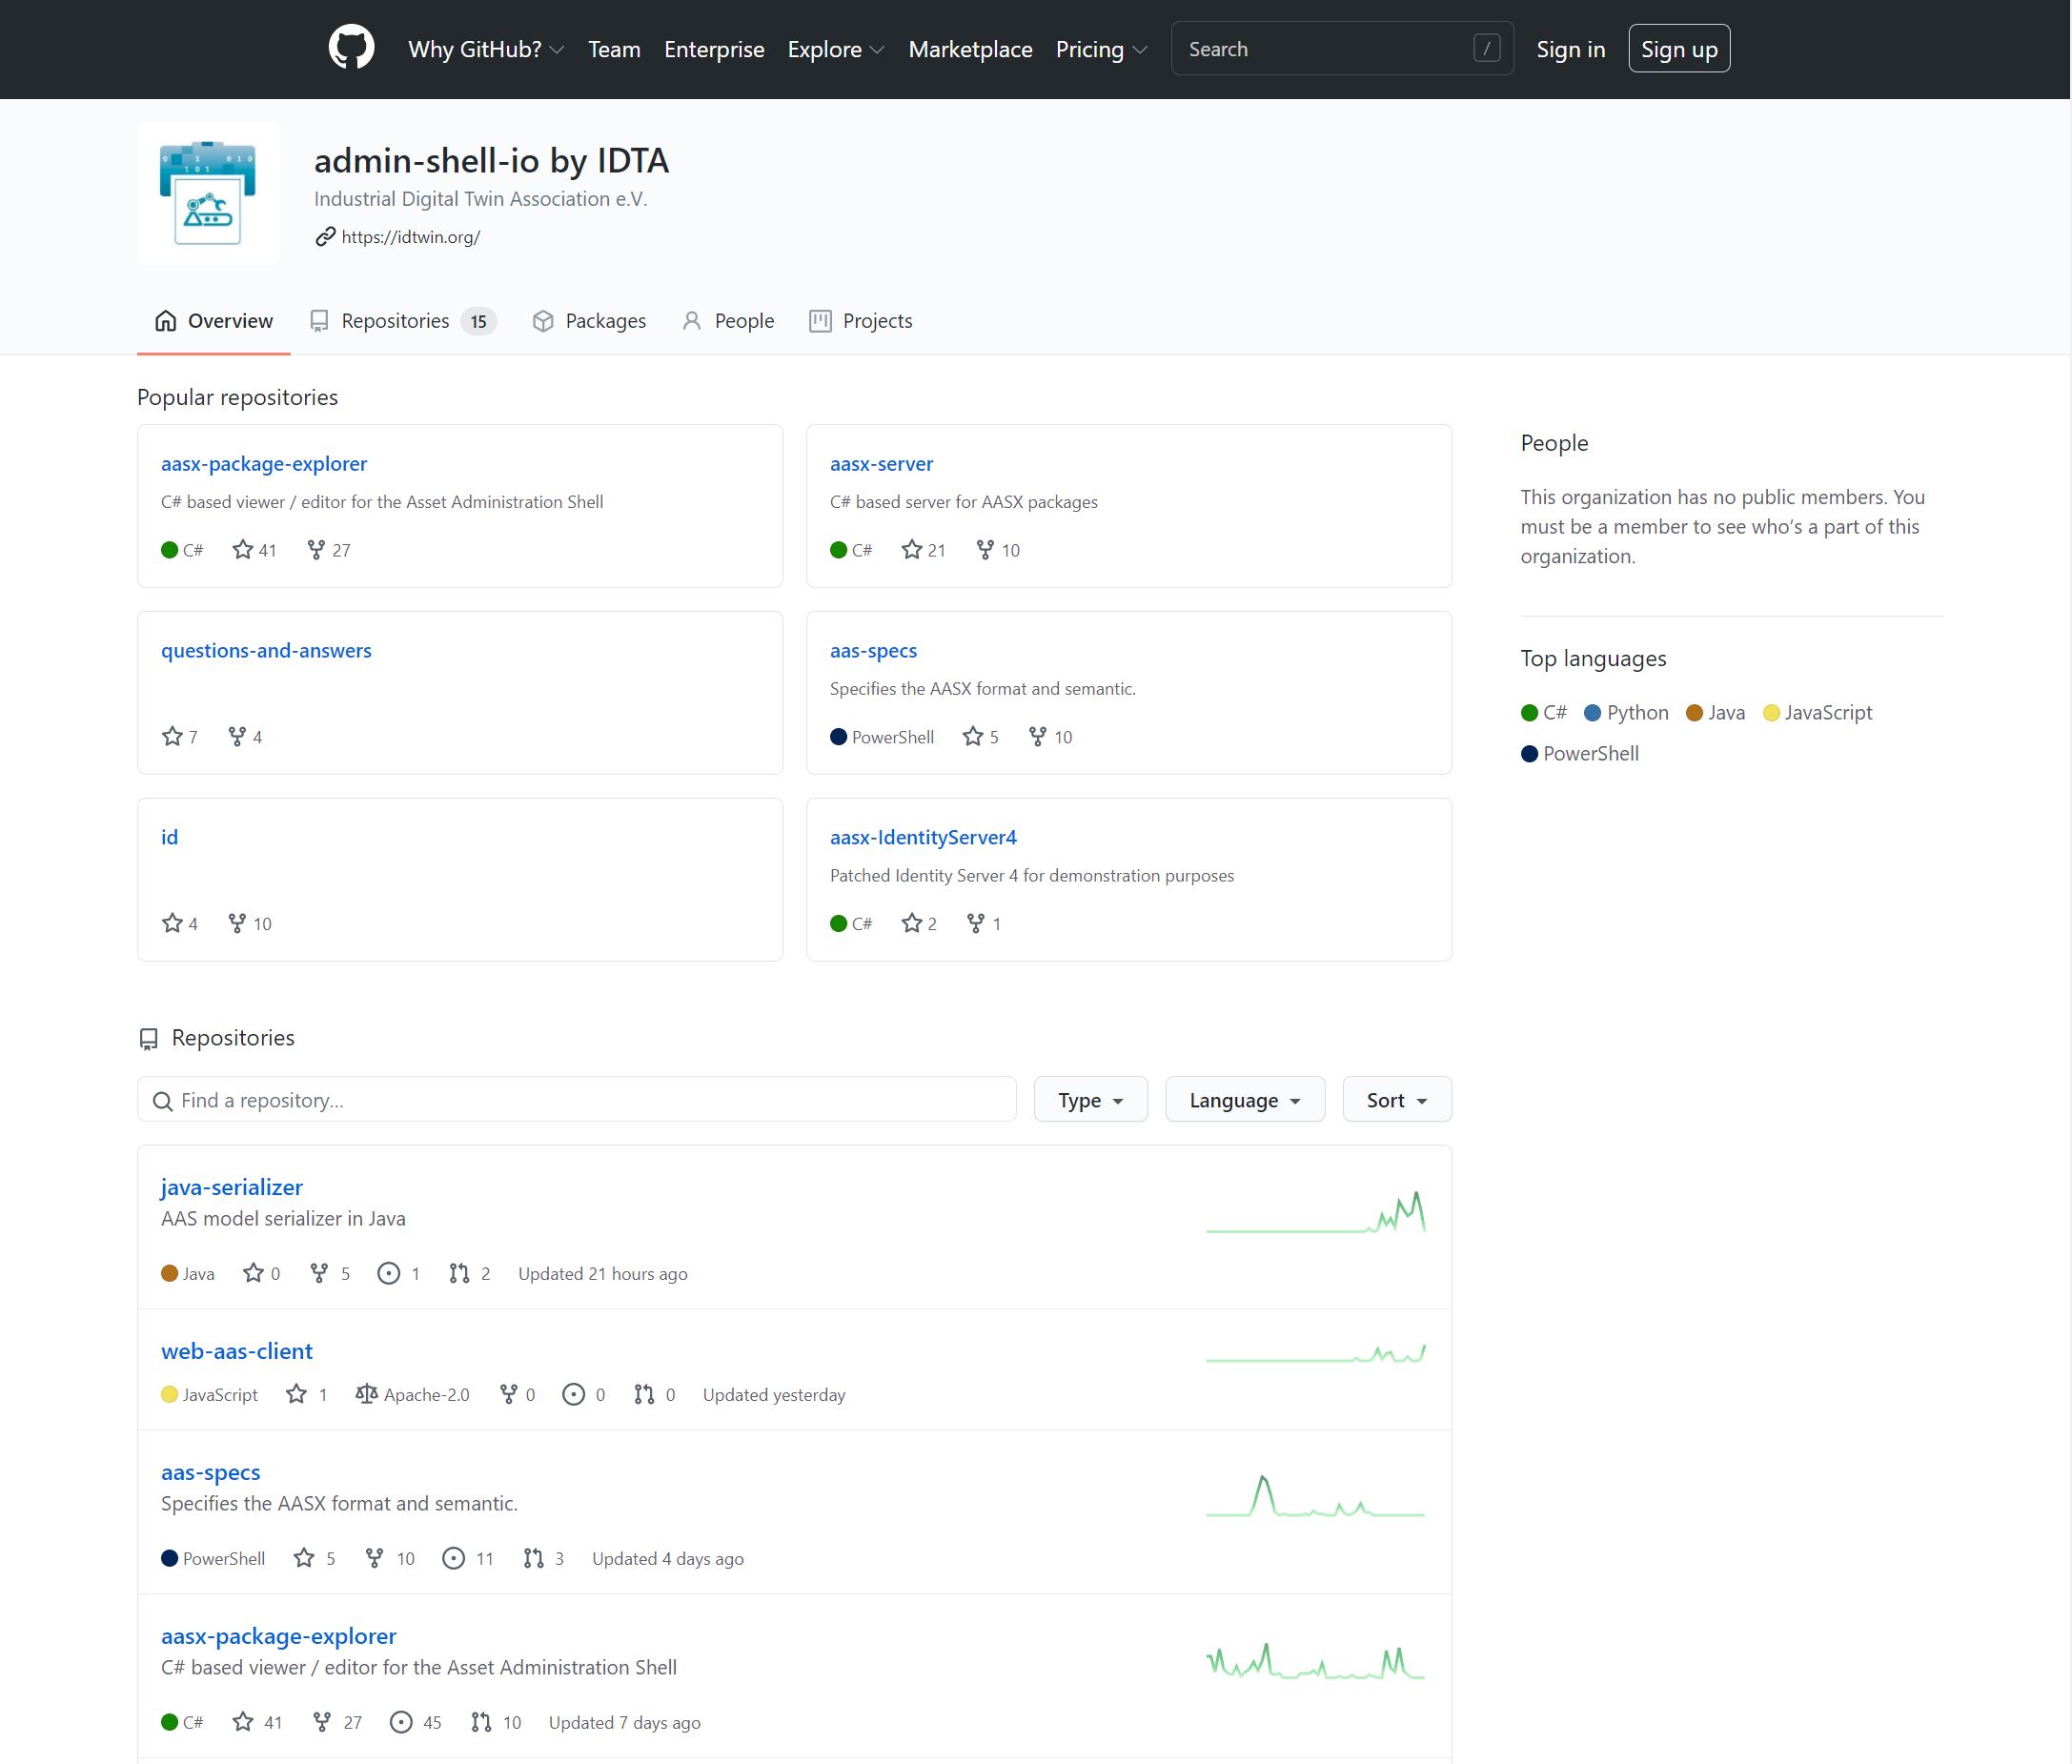Click fork icon on aas-specs popular card
The image size is (2072, 1764).
[x=1038, y=737]
